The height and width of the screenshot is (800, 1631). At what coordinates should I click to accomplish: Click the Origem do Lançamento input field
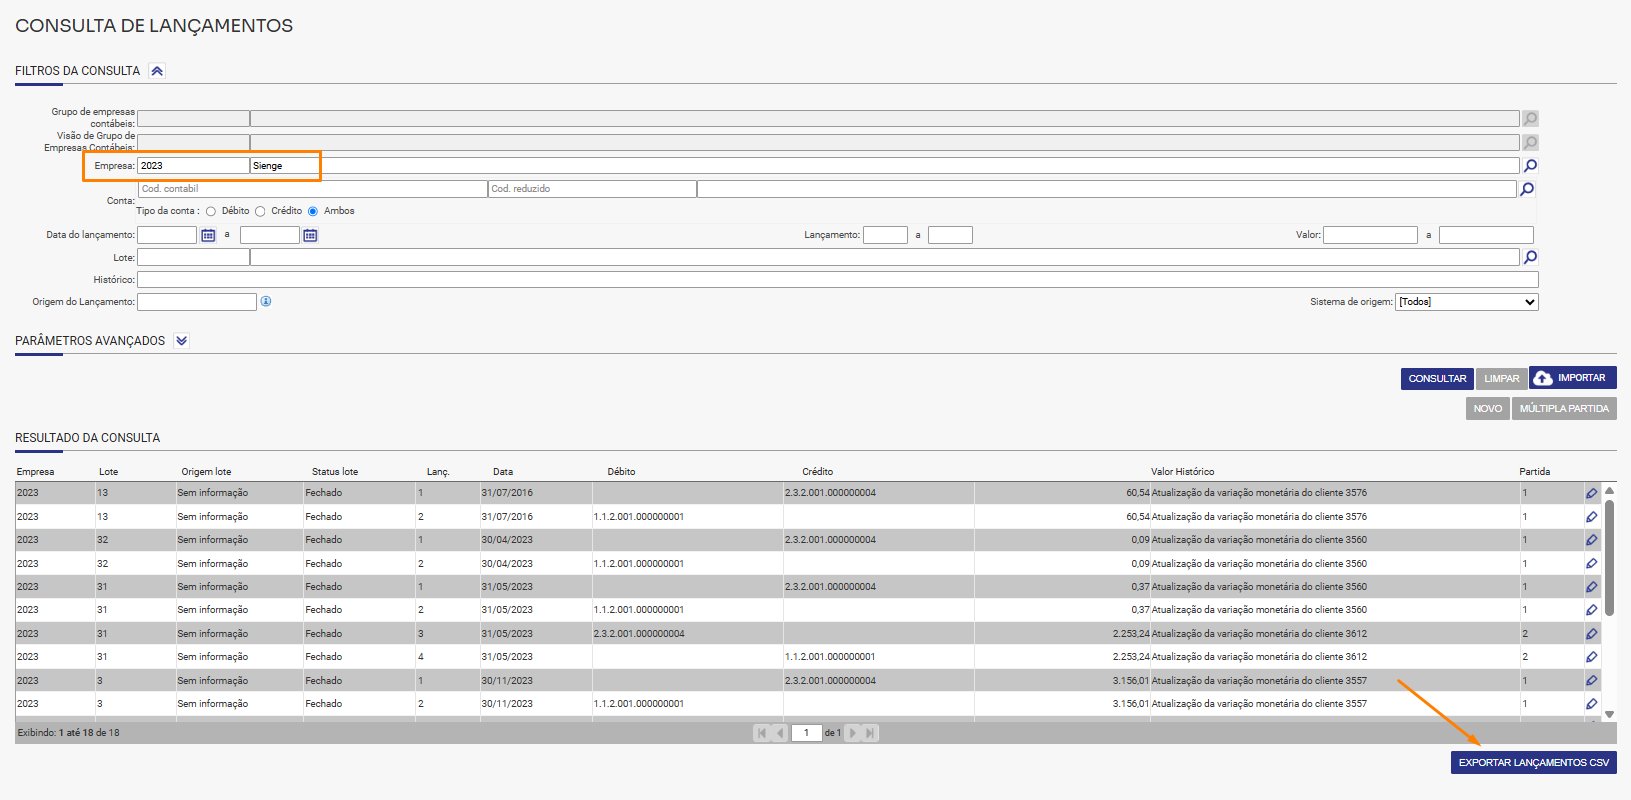click(x=197, y=302)
